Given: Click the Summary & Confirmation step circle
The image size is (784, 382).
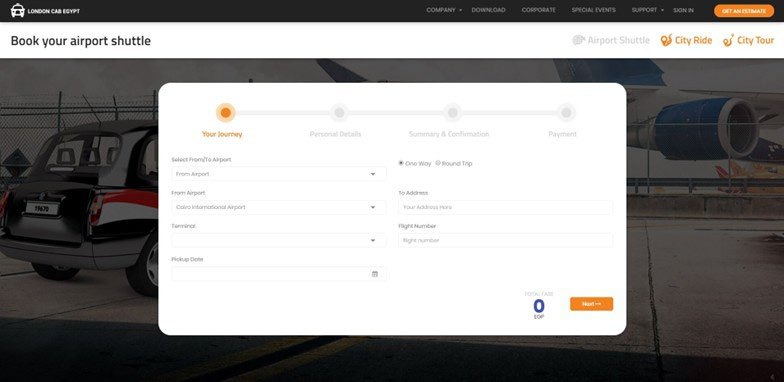Looking at the screenshot, I should coord(452,112).
